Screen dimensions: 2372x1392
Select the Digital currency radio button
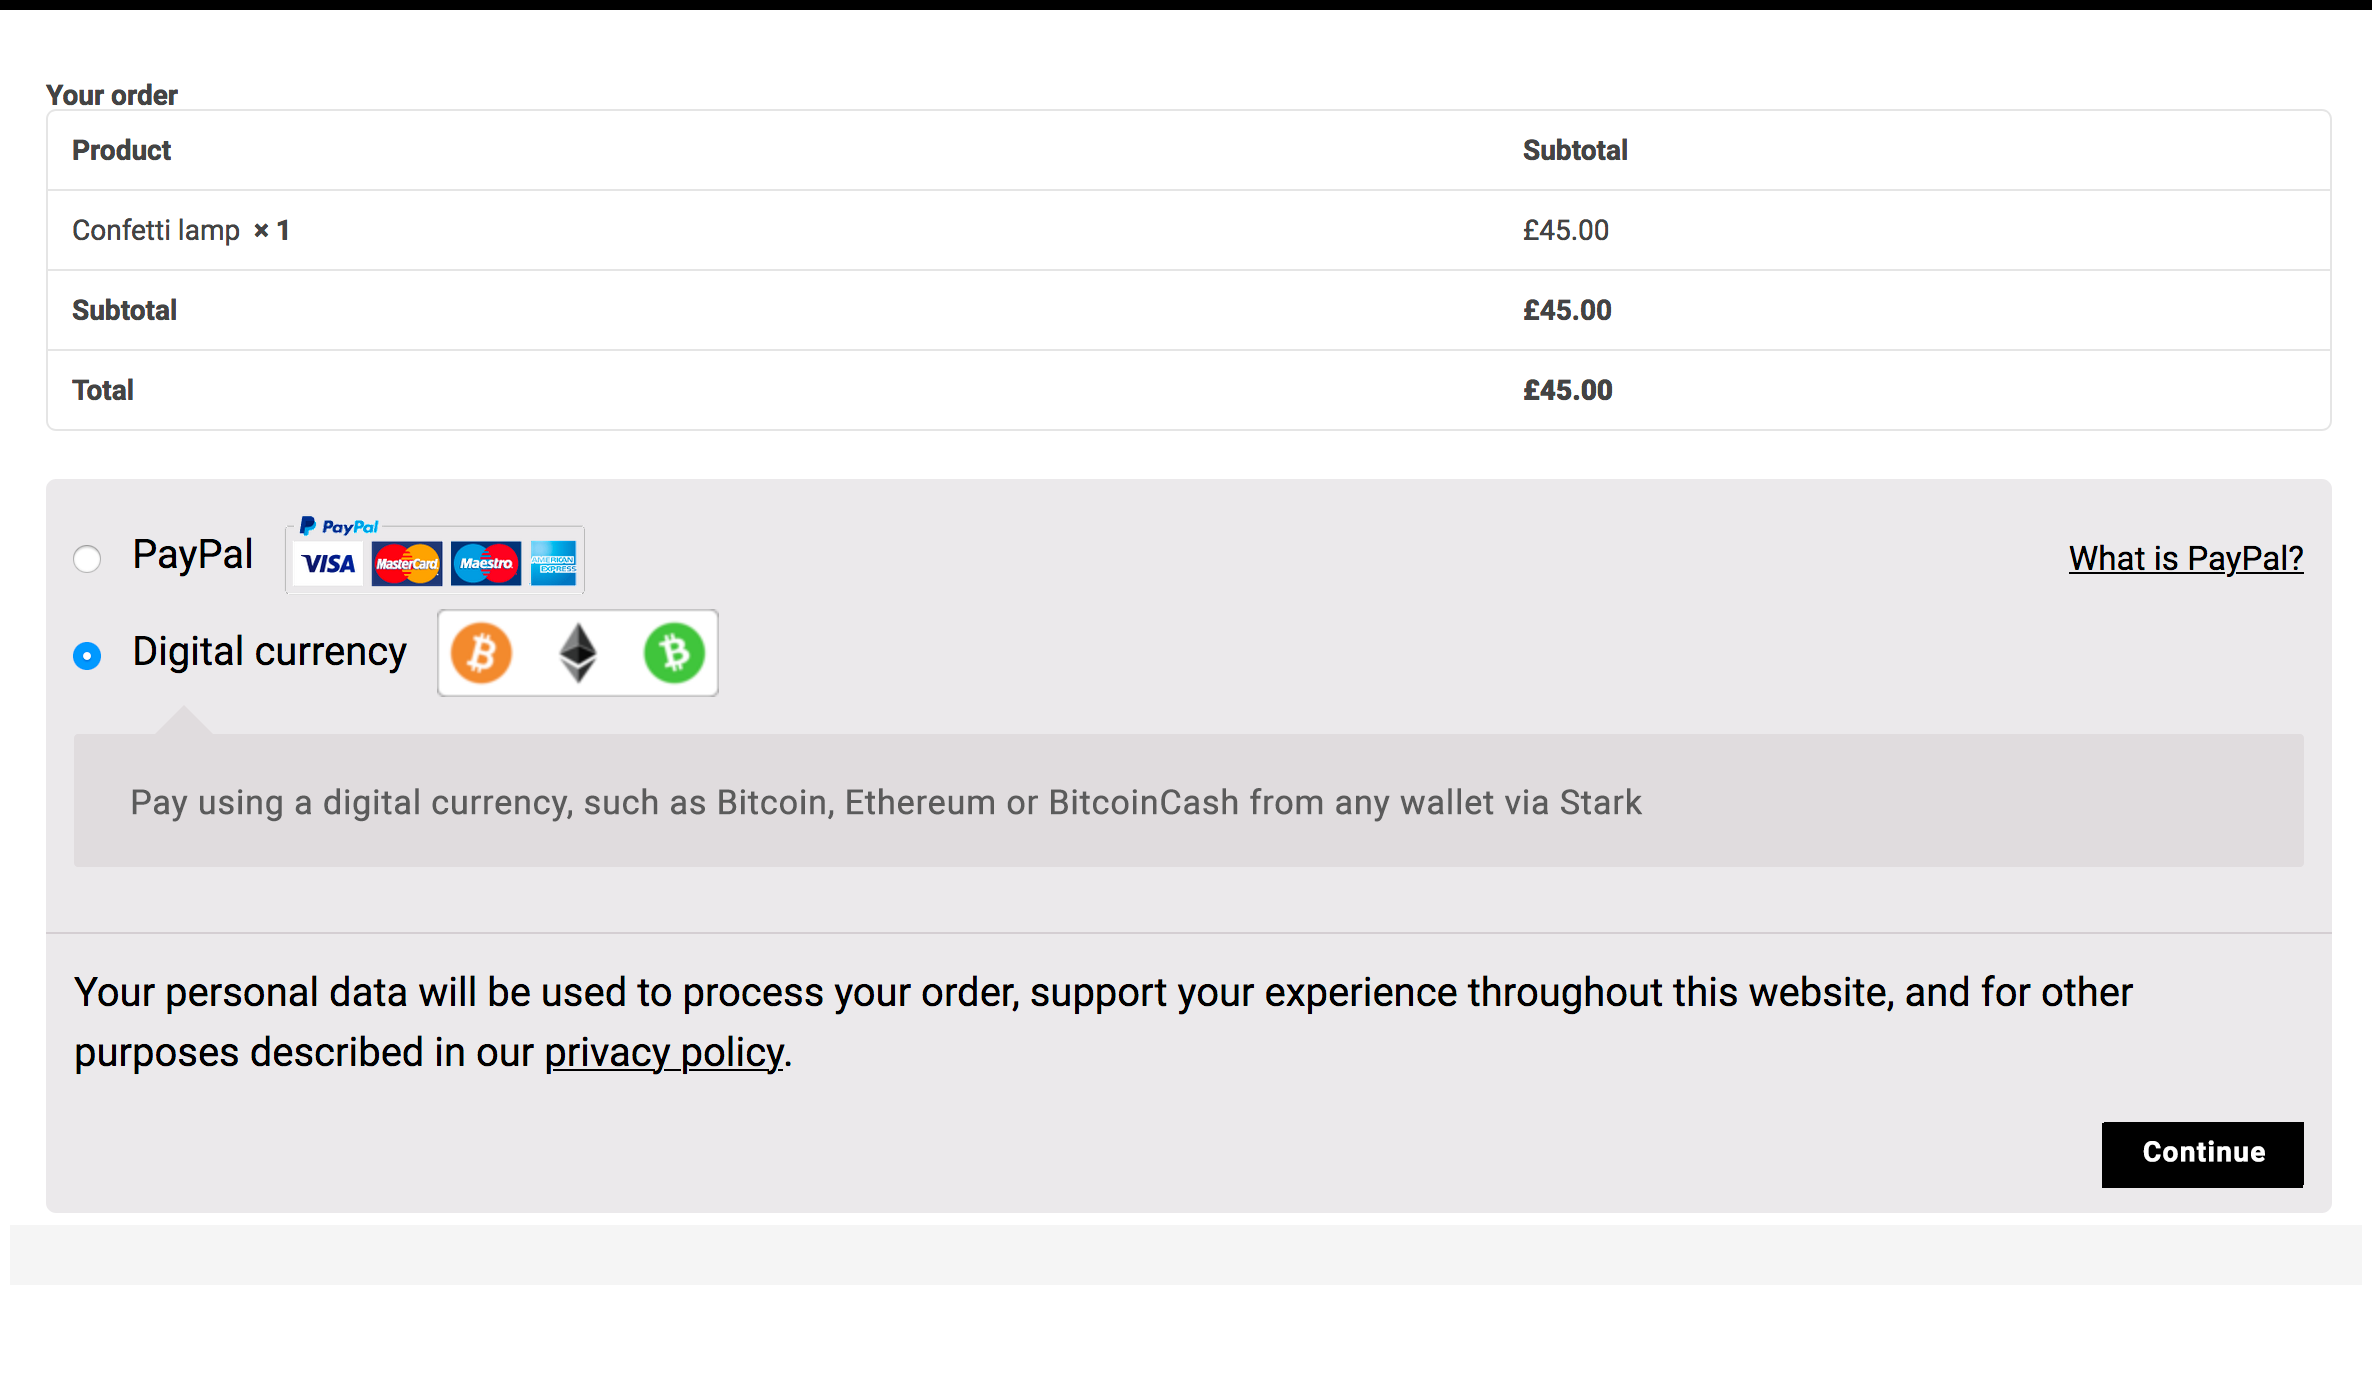(x=87, y=656)
